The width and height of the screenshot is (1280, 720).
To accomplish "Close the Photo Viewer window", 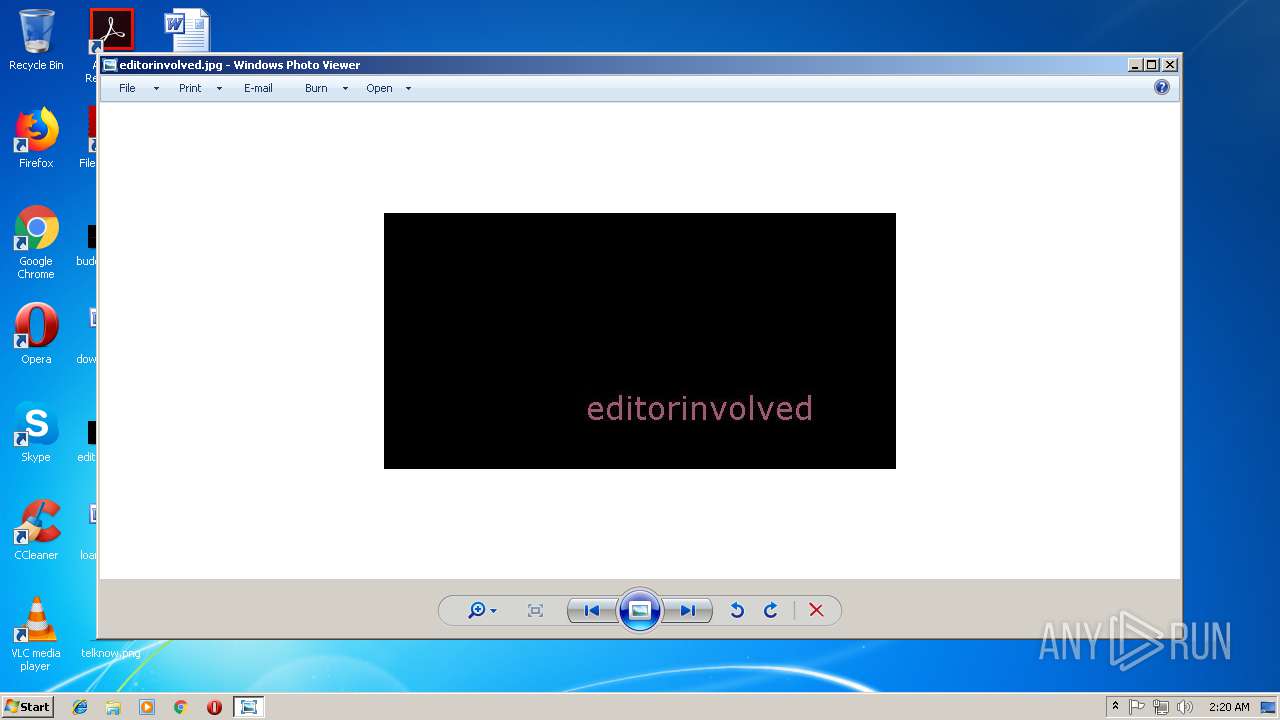I will [x=1170, y=65].
